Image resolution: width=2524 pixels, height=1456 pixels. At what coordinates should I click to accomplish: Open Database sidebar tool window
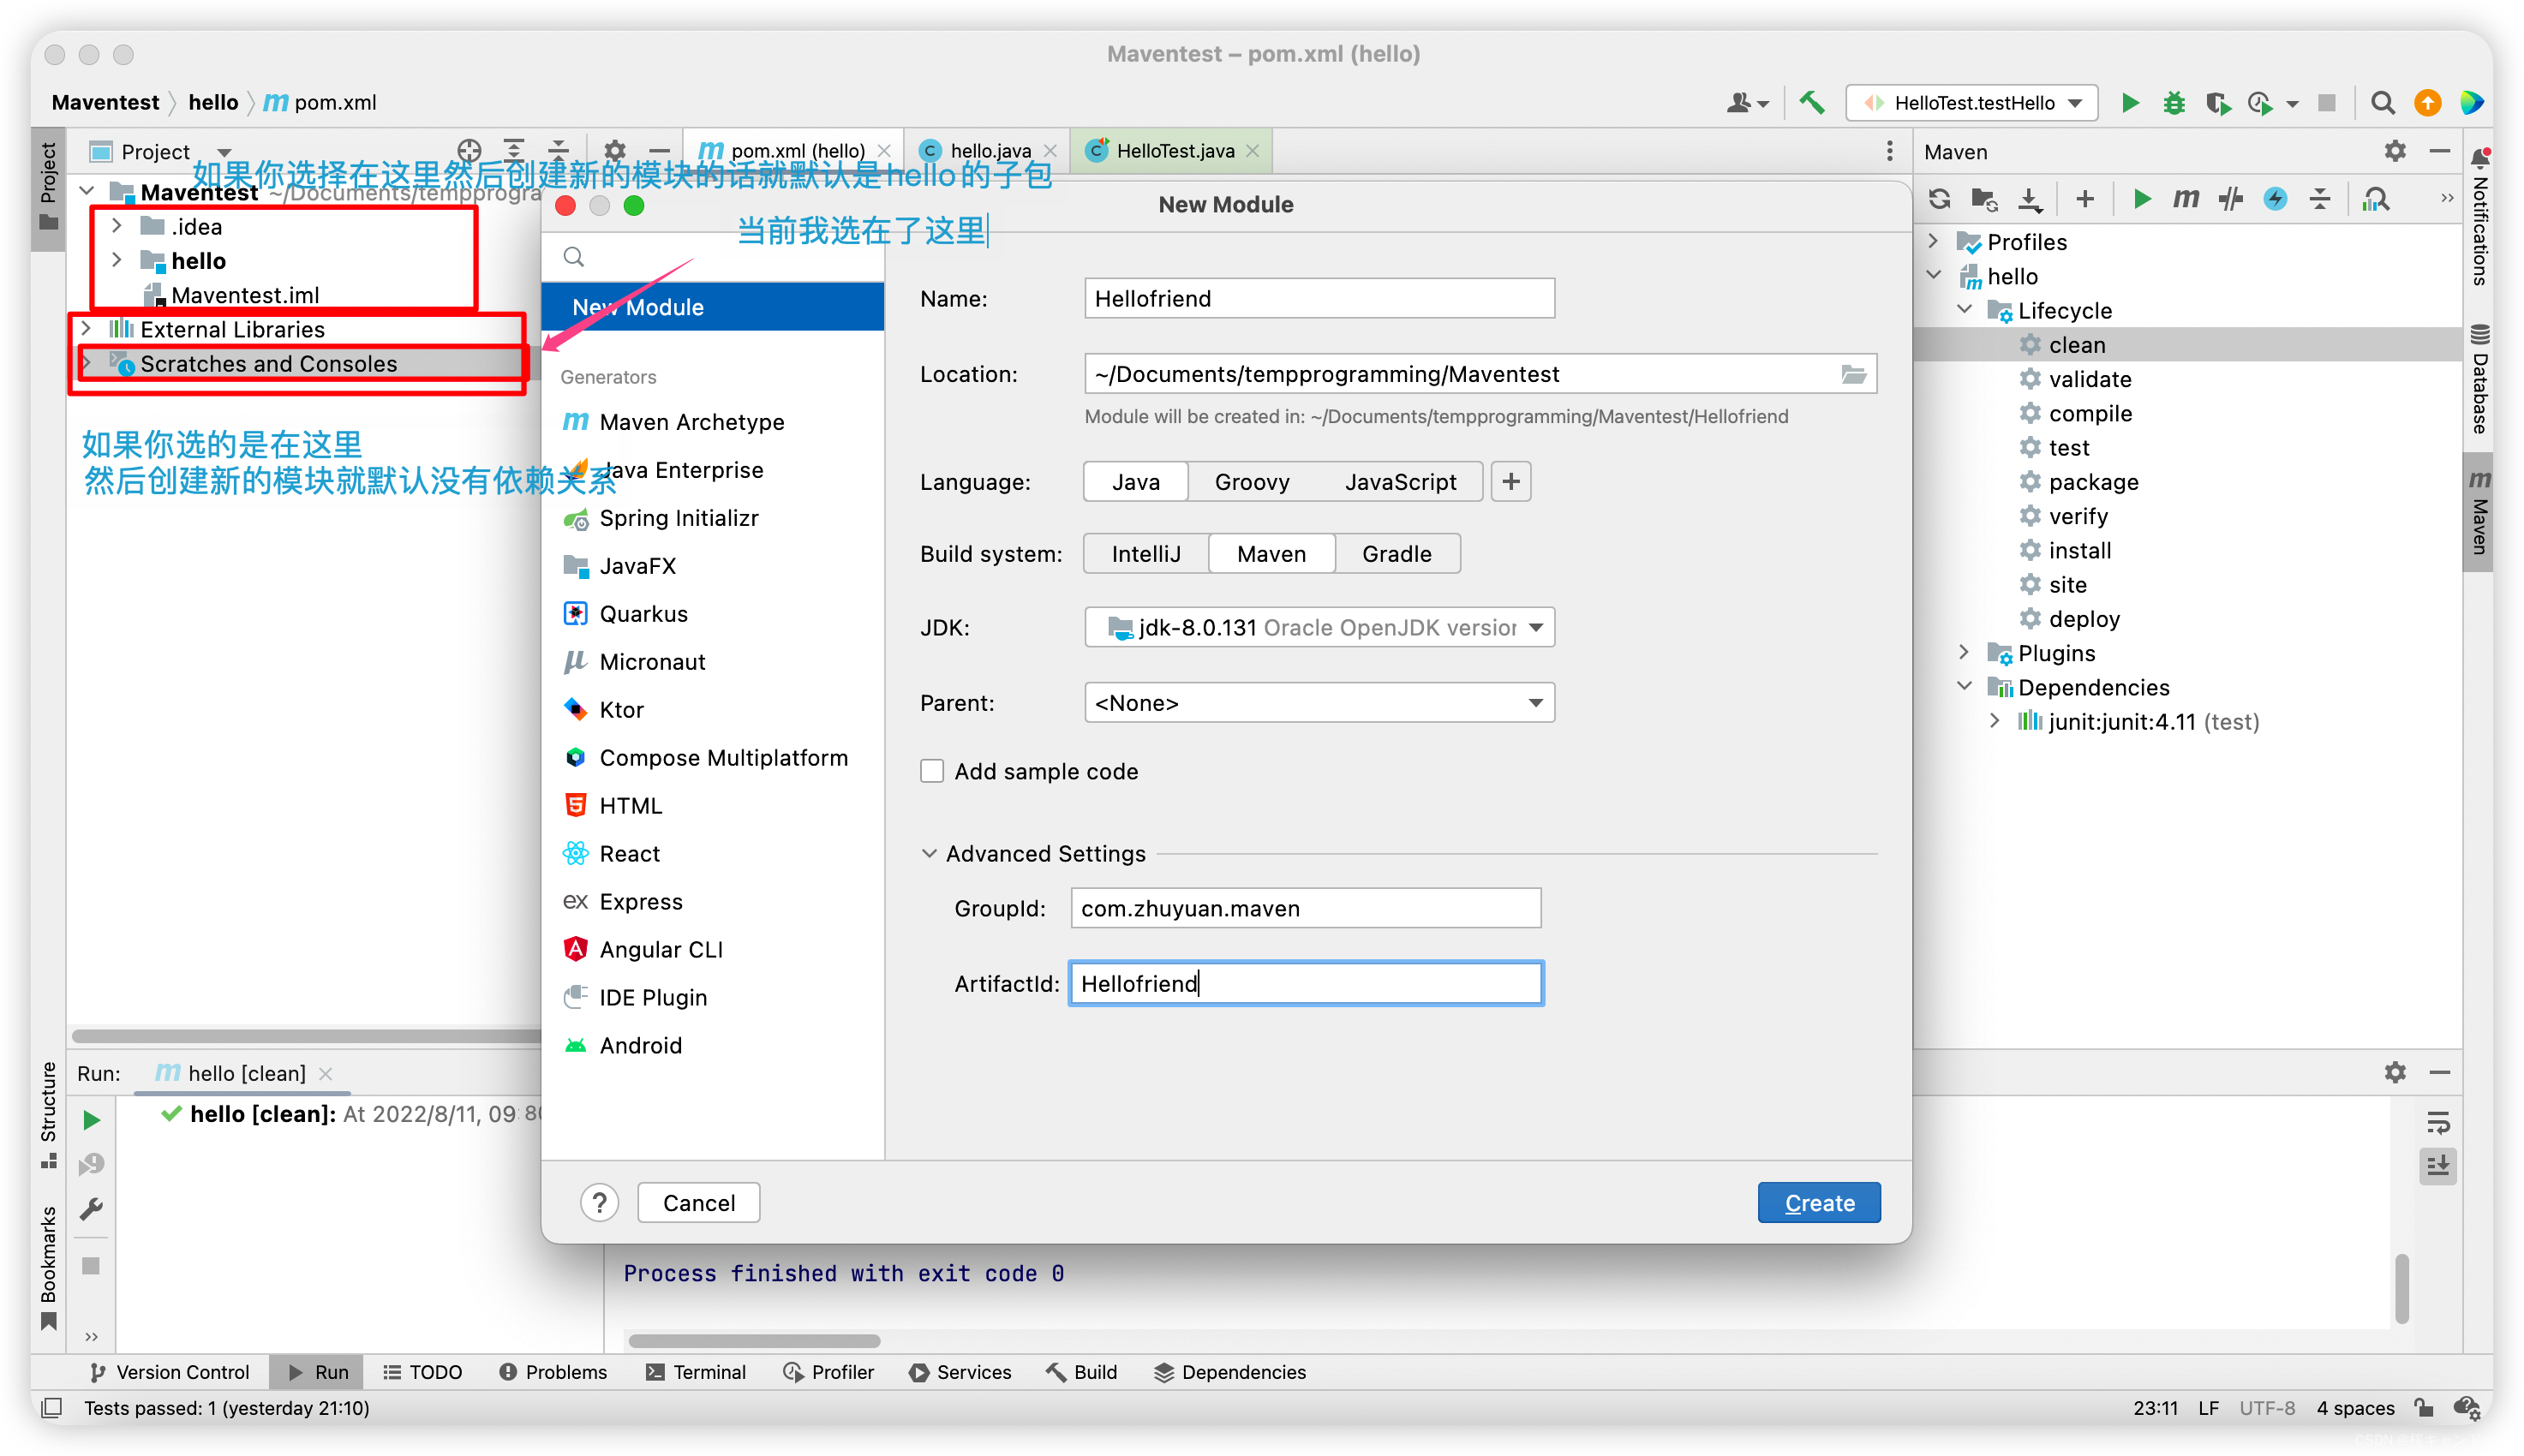coord(2479,380)
